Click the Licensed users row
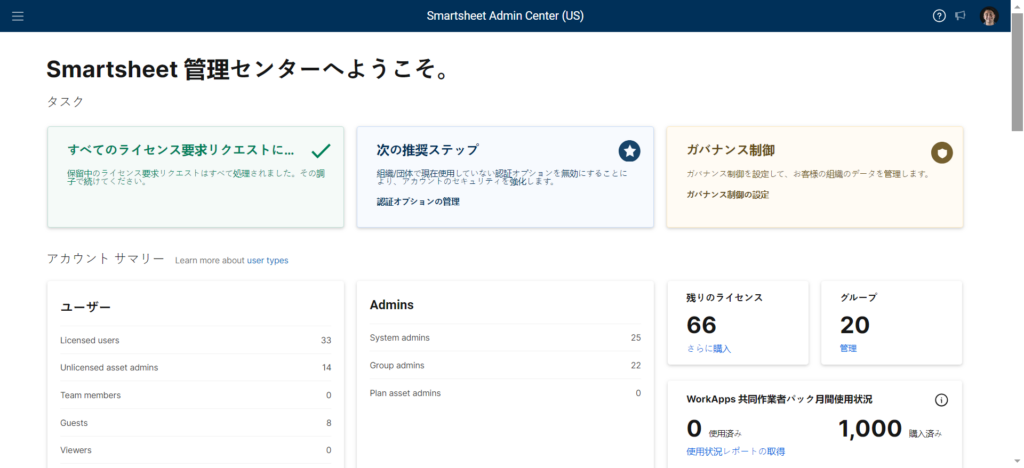 coord(196,340)
